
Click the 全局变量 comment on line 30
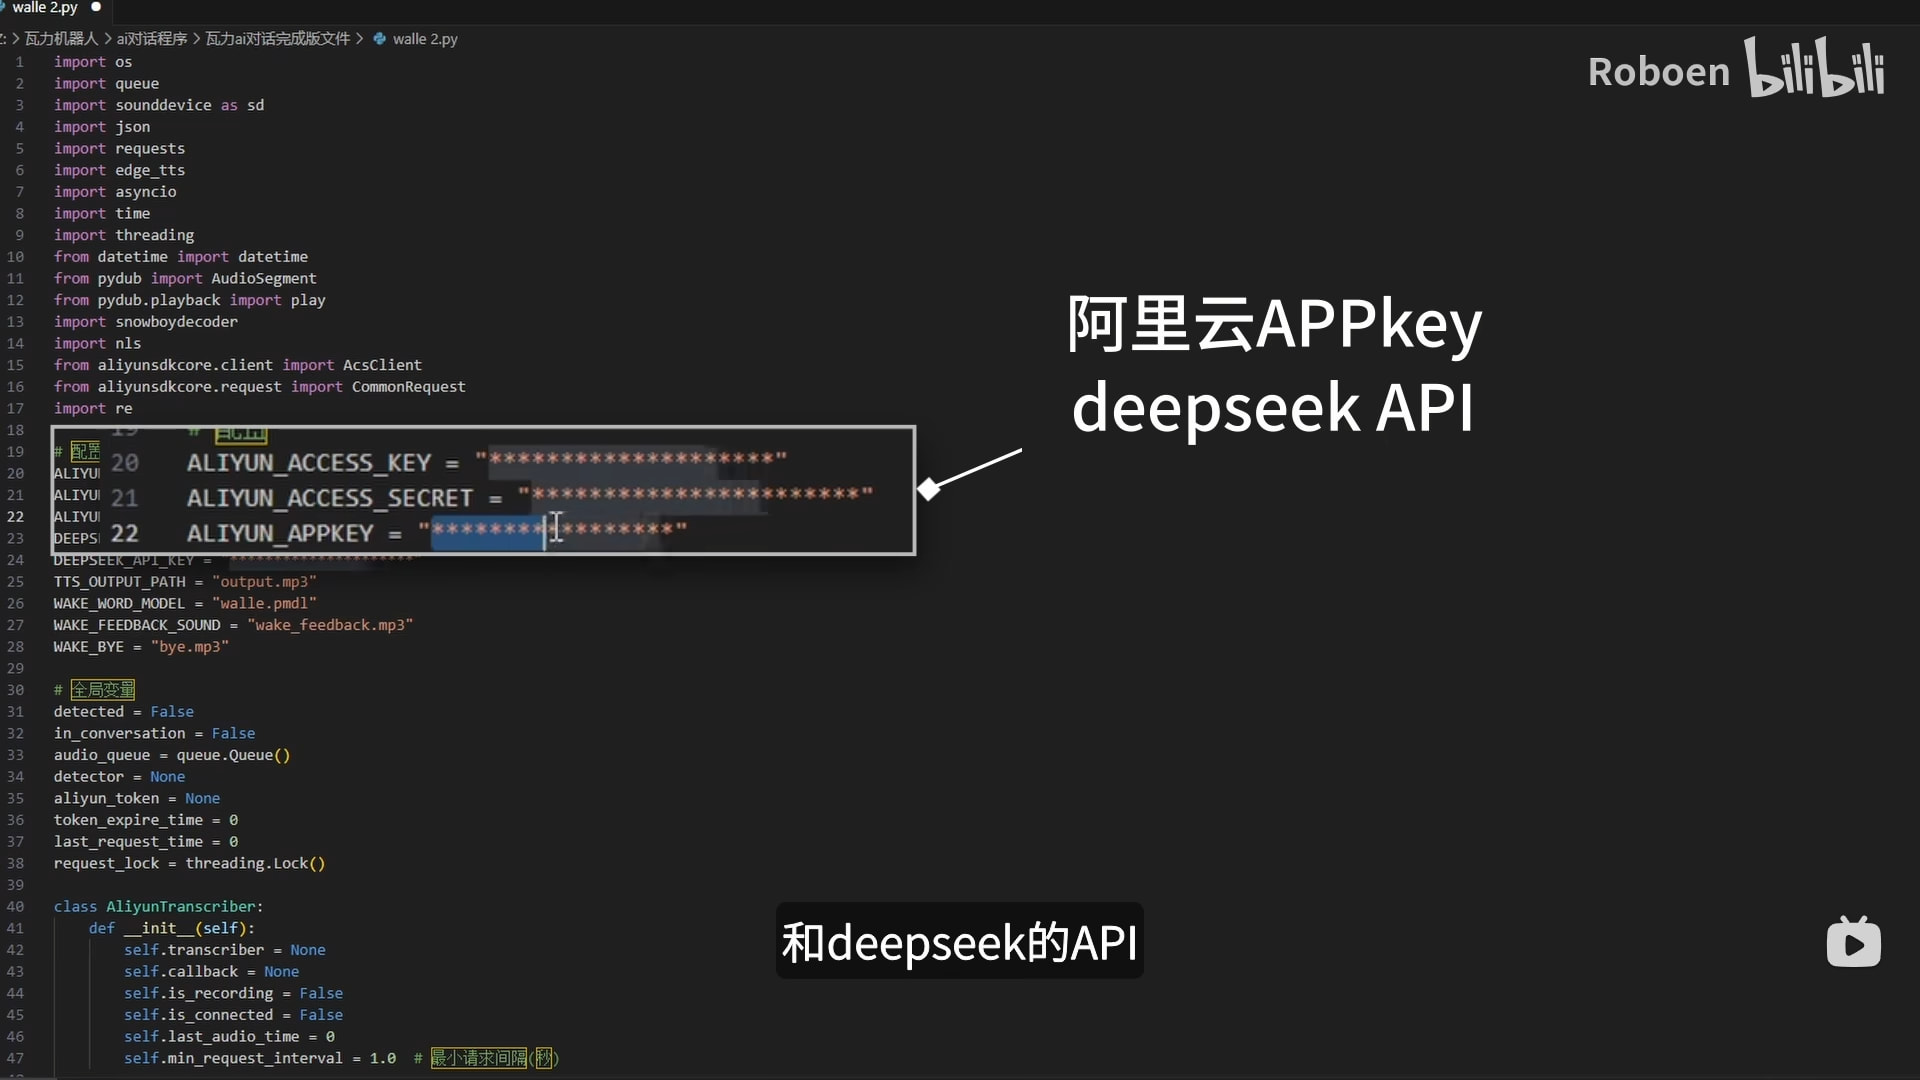click(x=102, y=690)
